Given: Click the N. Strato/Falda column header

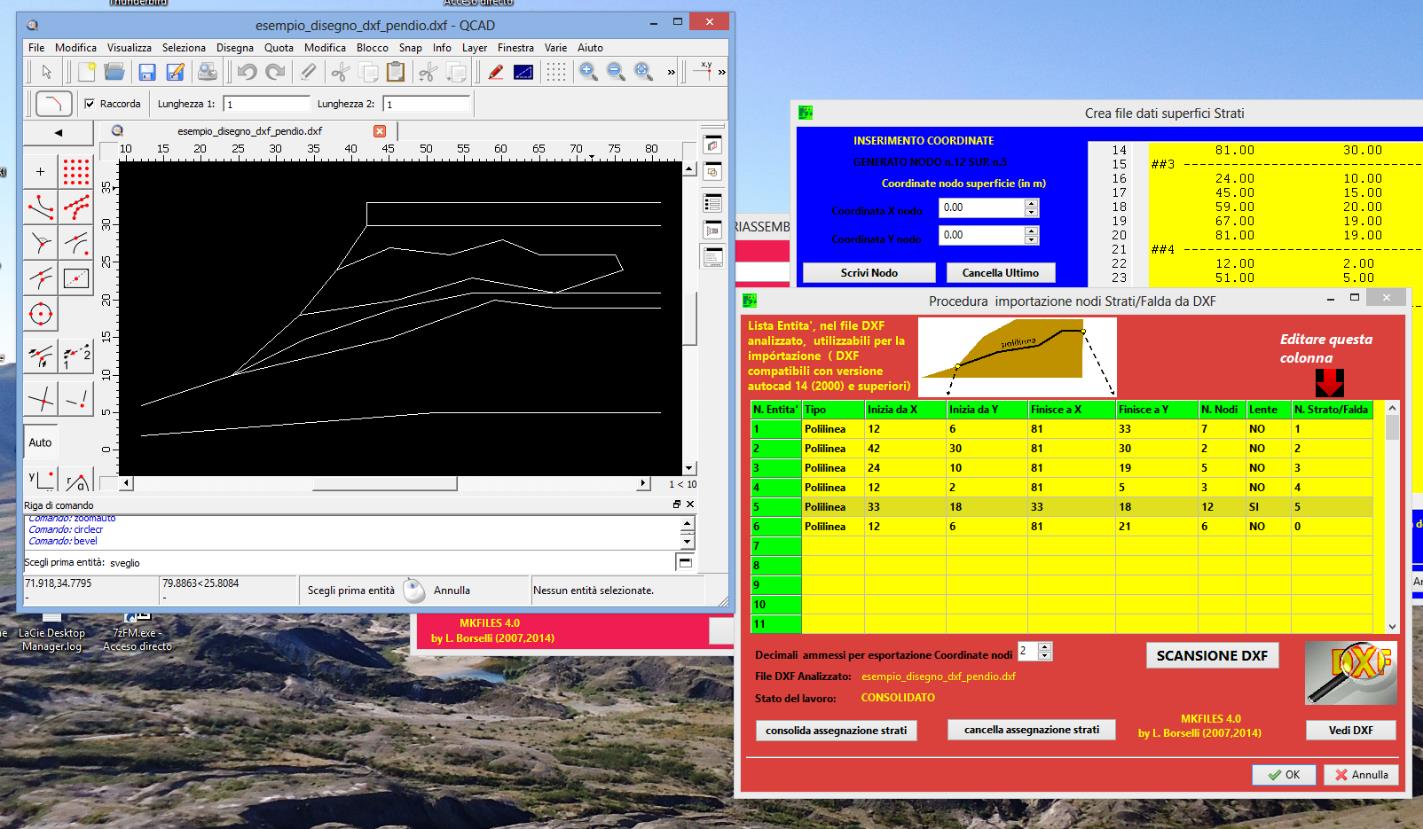Looking at the screenshot, I should pos(1333,409).
